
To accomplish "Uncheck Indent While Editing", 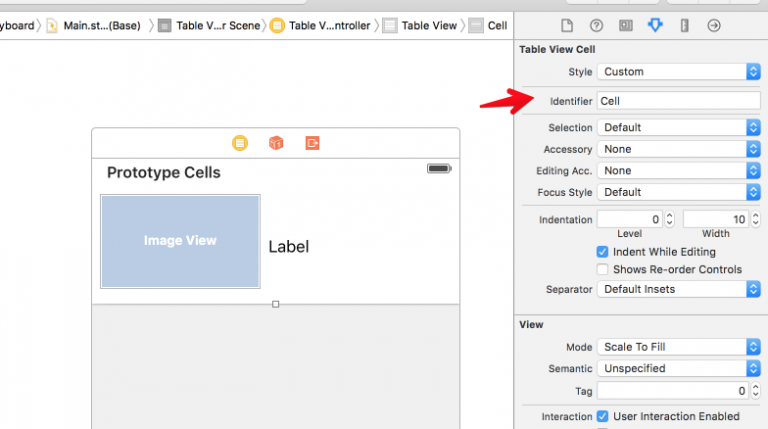I will click(x=603, y=252).
